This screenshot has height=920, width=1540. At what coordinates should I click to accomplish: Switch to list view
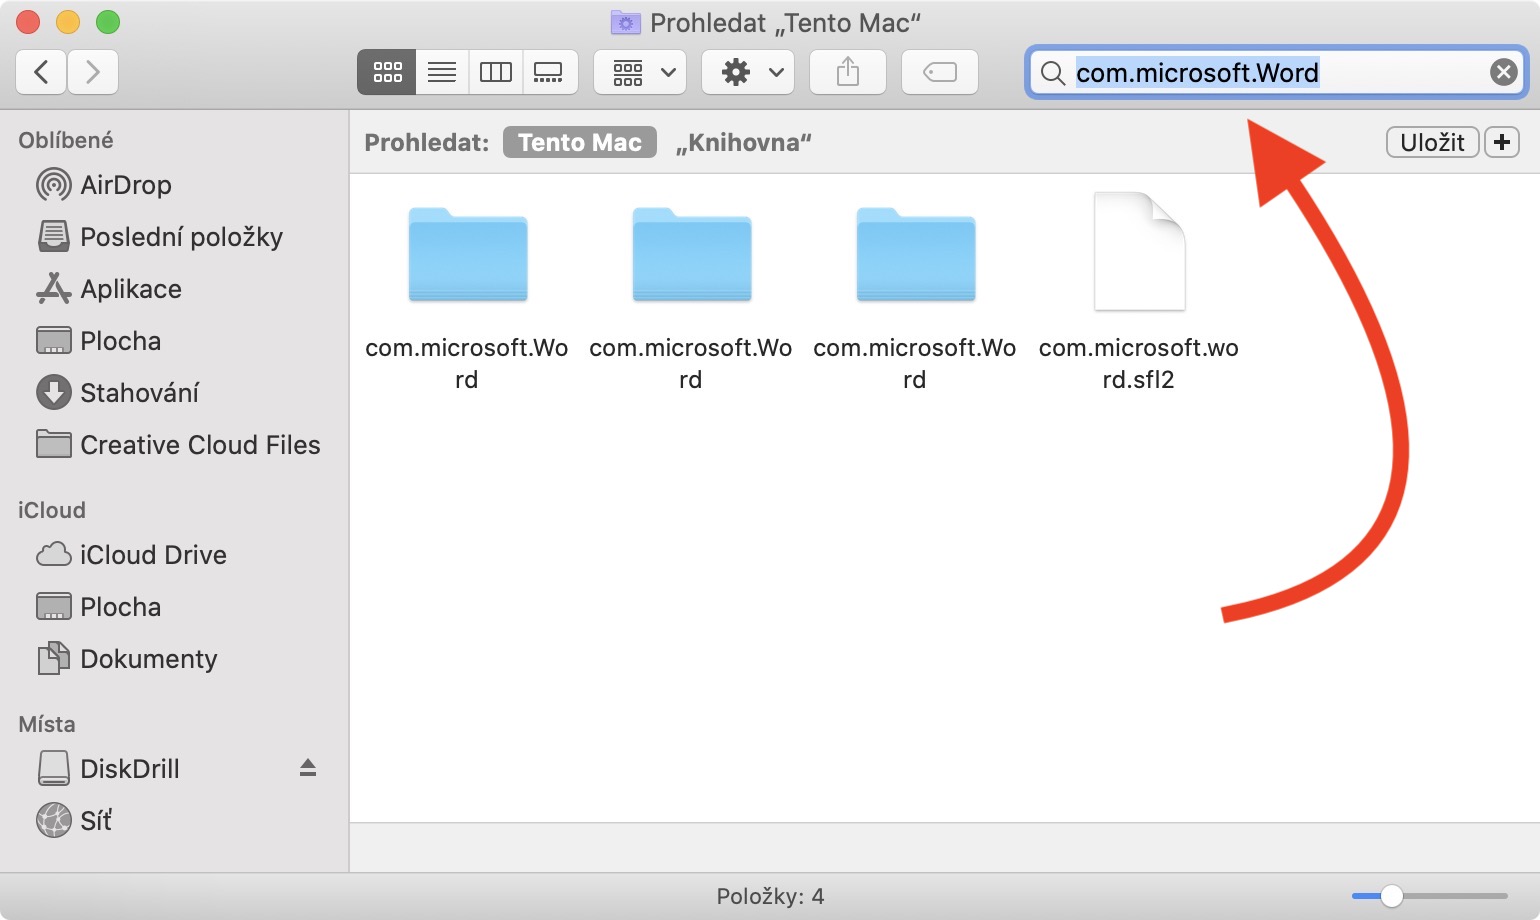coord(442,72)
